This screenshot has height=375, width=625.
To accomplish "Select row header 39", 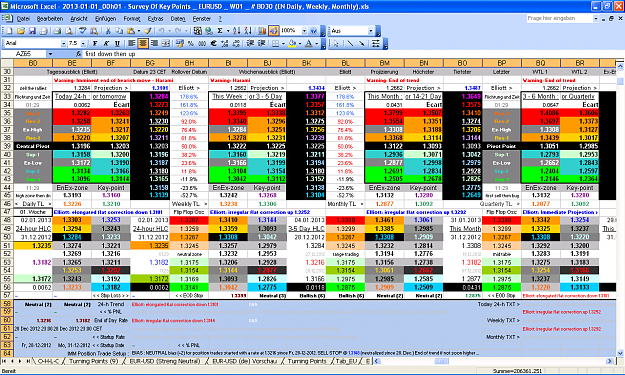I will pyautogui.click(x=7, y=146).
